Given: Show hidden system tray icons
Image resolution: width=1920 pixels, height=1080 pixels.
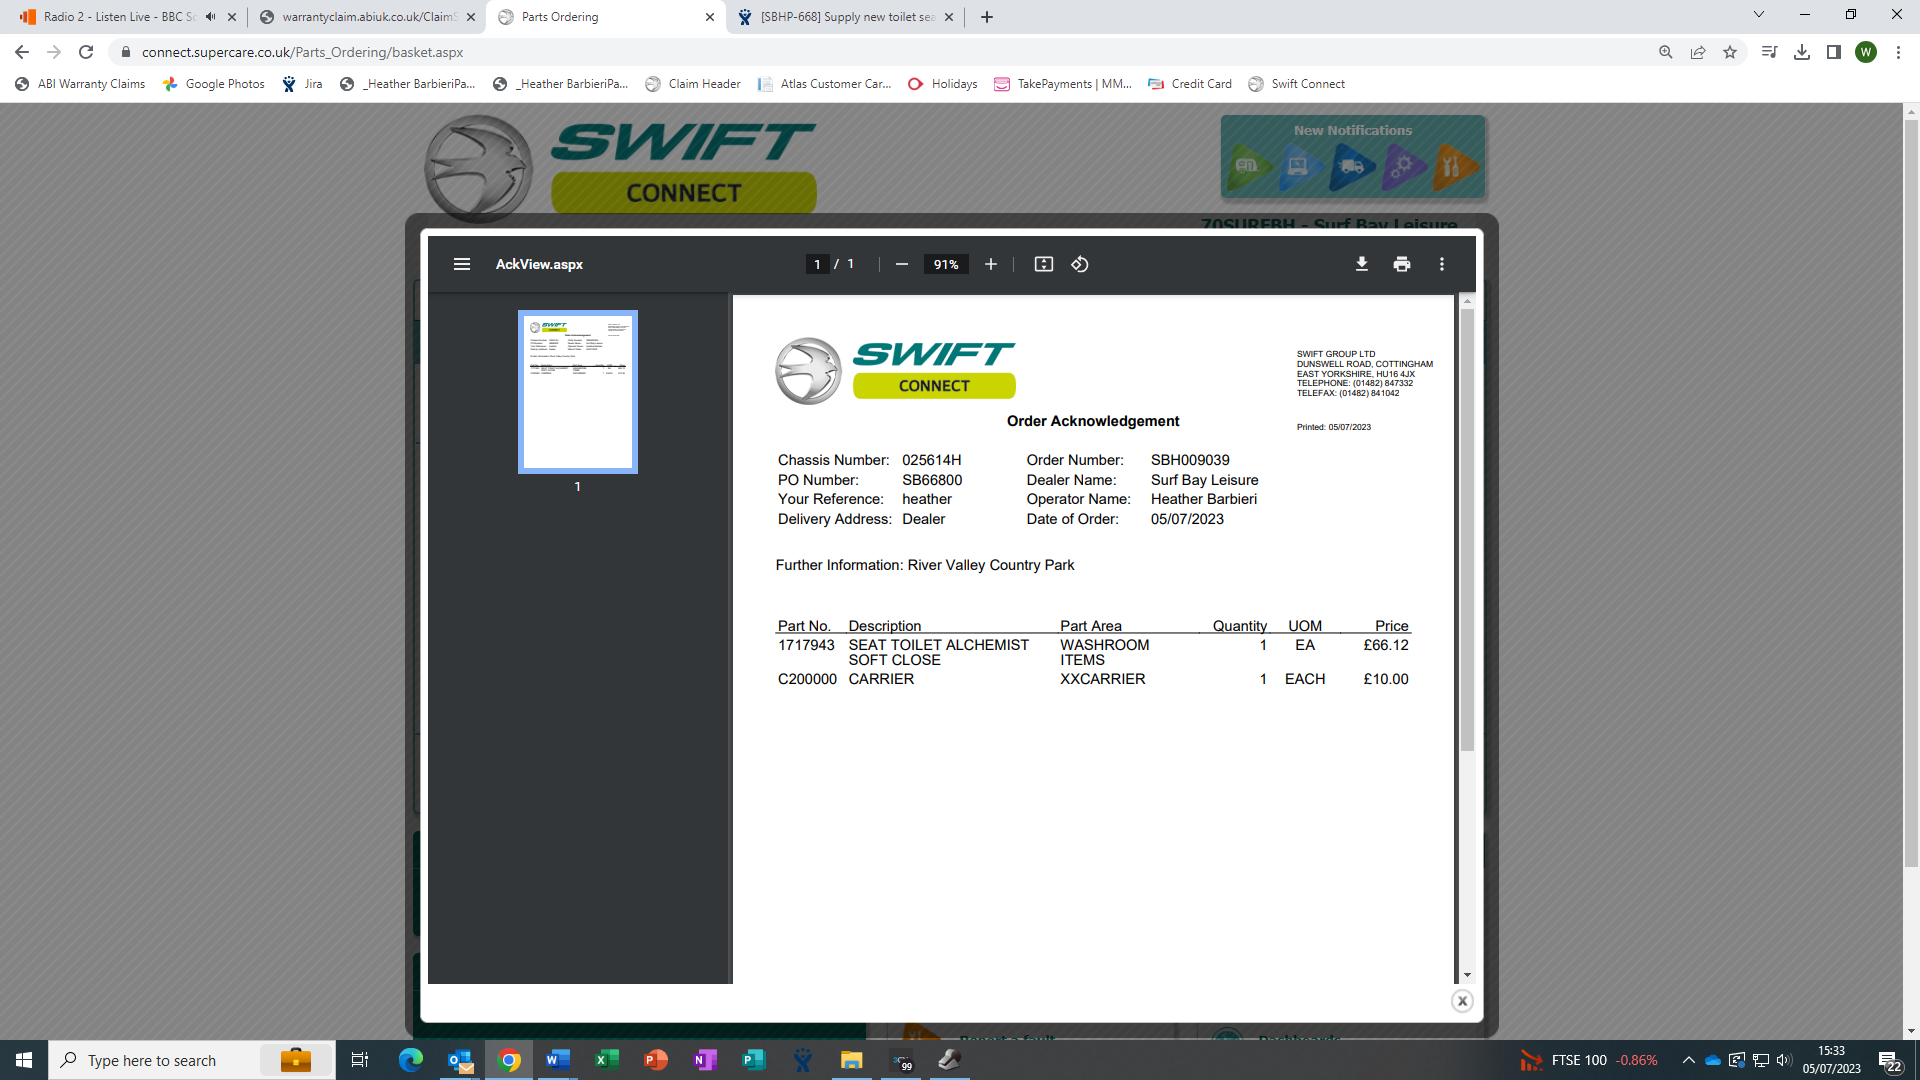Looking at the screenshot, I should point(1688,1060).
